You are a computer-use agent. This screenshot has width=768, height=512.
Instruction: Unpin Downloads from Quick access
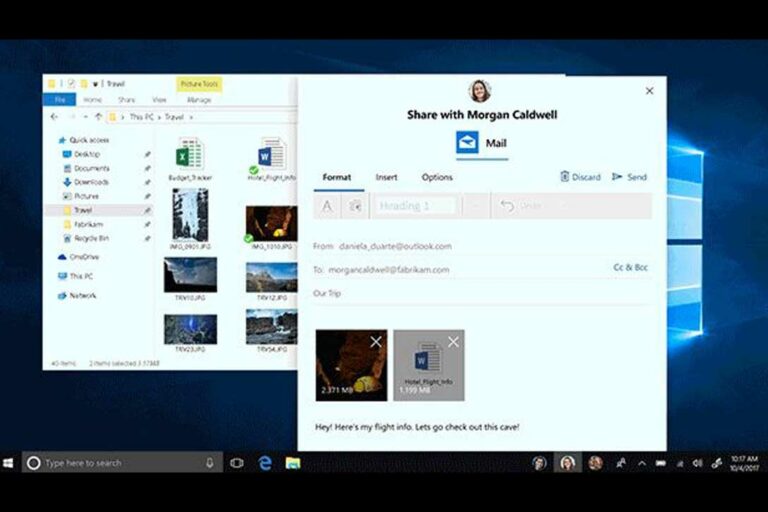click(x=147, y=182)
